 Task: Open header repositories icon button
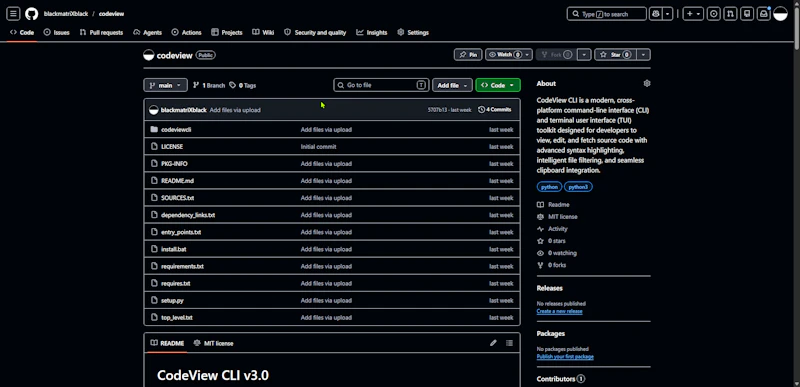tap(747, 14)
